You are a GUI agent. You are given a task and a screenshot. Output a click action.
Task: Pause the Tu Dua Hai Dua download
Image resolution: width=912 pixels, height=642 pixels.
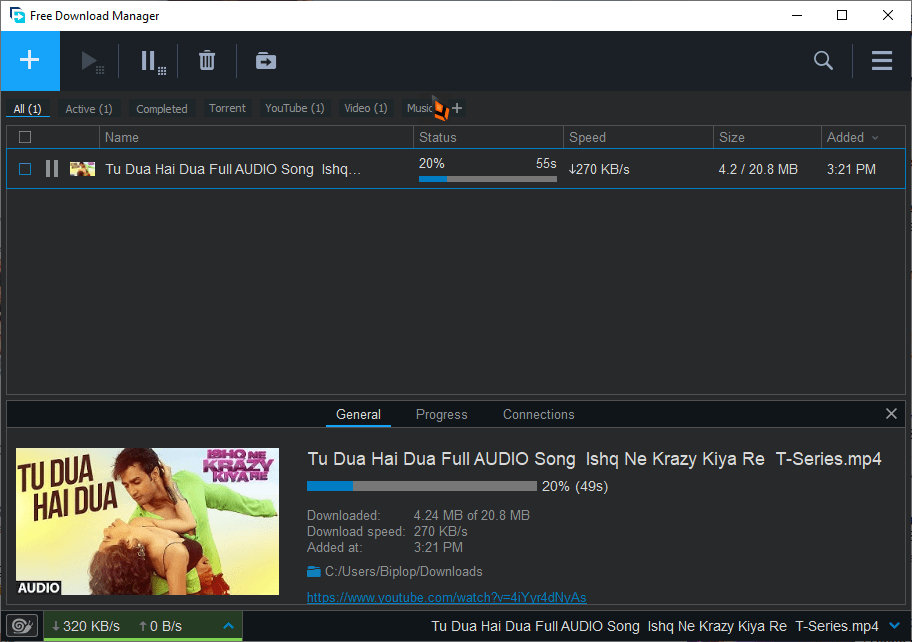pyautogui.click(x=52, y=169)
